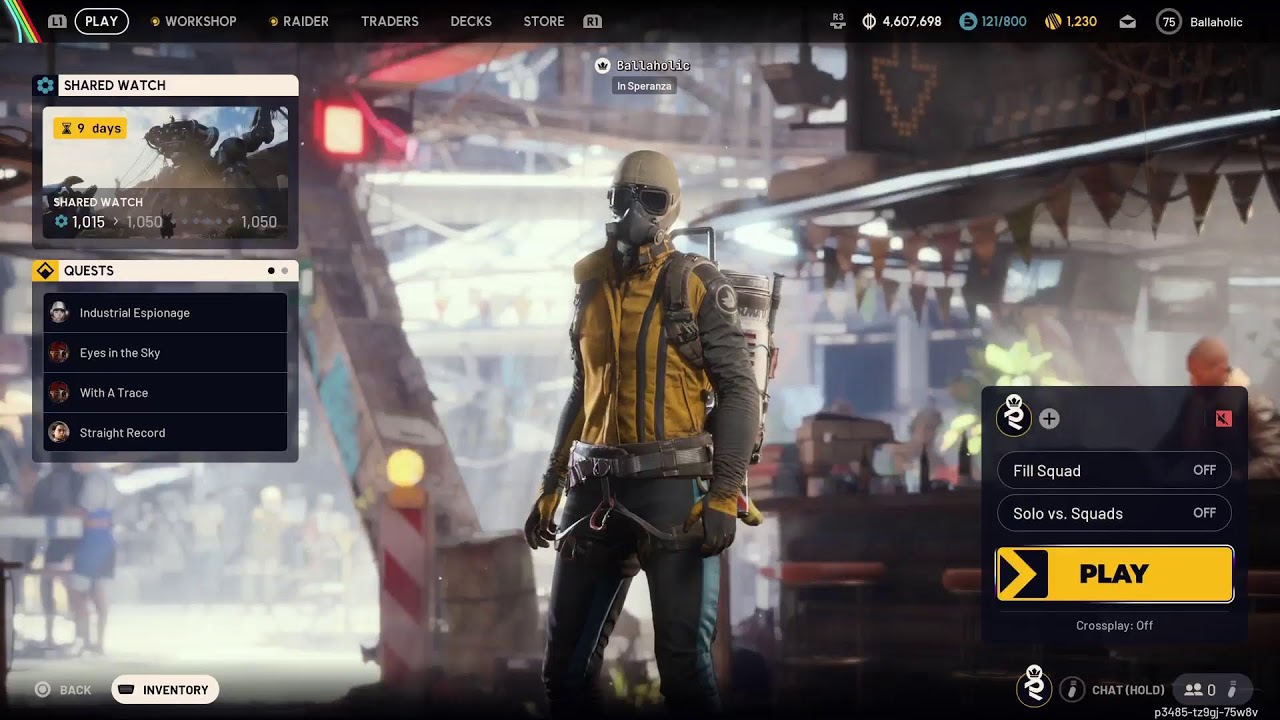Click the Shared Watch panel header title
The width and height of the screenshot is (1280, 720).
point(115,86)
